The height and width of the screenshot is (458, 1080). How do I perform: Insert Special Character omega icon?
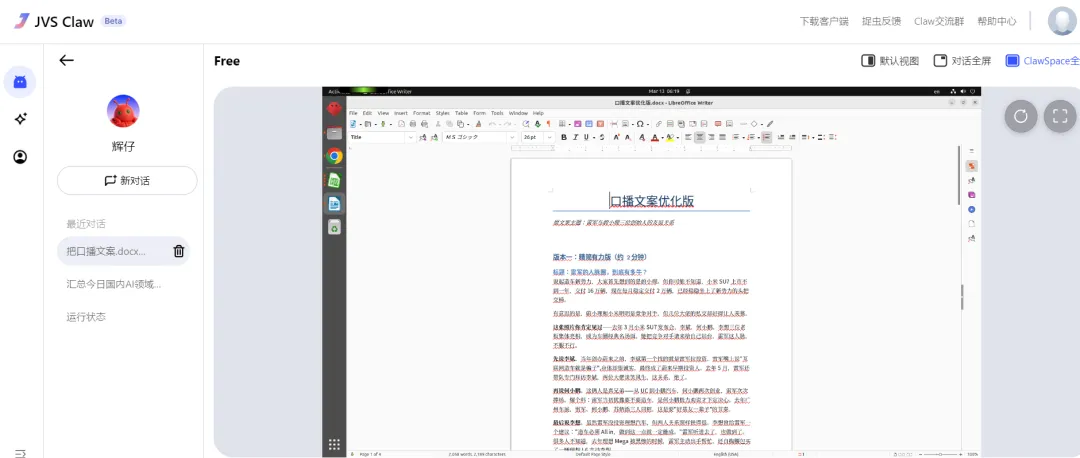[640, 124]
